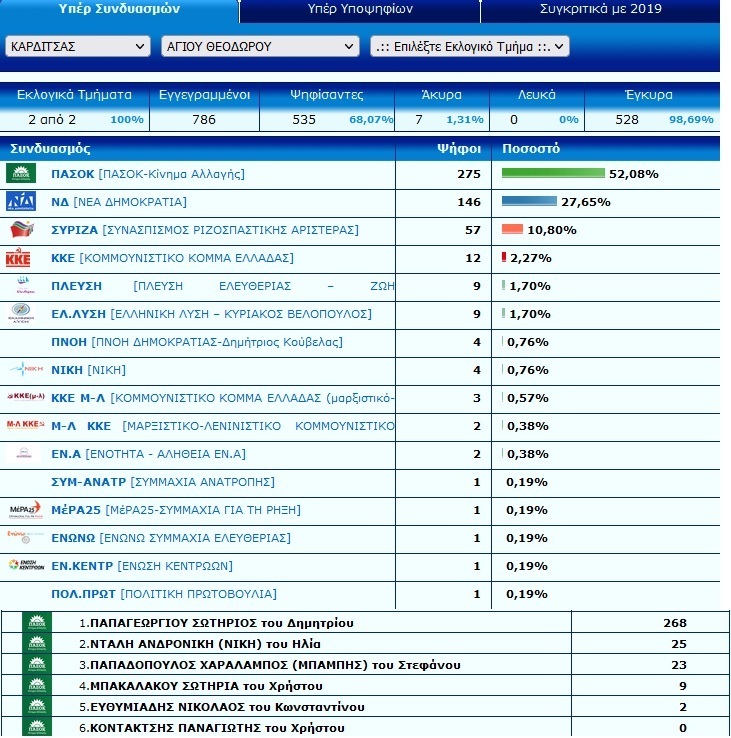Click PASOK icon beside ΝΤΑΛΗ ΑΝΔΡΟΝΙΚΗ
This screenshot has height=738, width=731.
pyautogui.click(x=37, y=643)
